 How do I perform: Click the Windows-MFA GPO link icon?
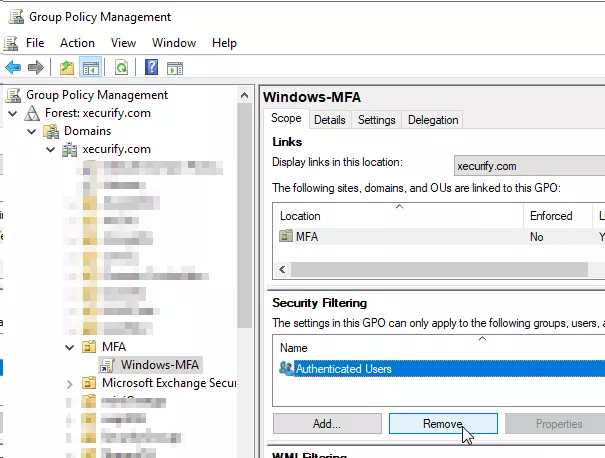coord(108,365)
